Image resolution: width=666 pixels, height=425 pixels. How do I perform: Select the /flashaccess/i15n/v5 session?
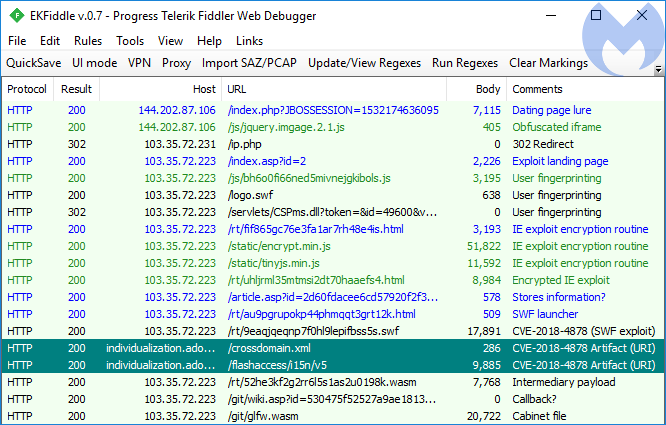(333, 365)
